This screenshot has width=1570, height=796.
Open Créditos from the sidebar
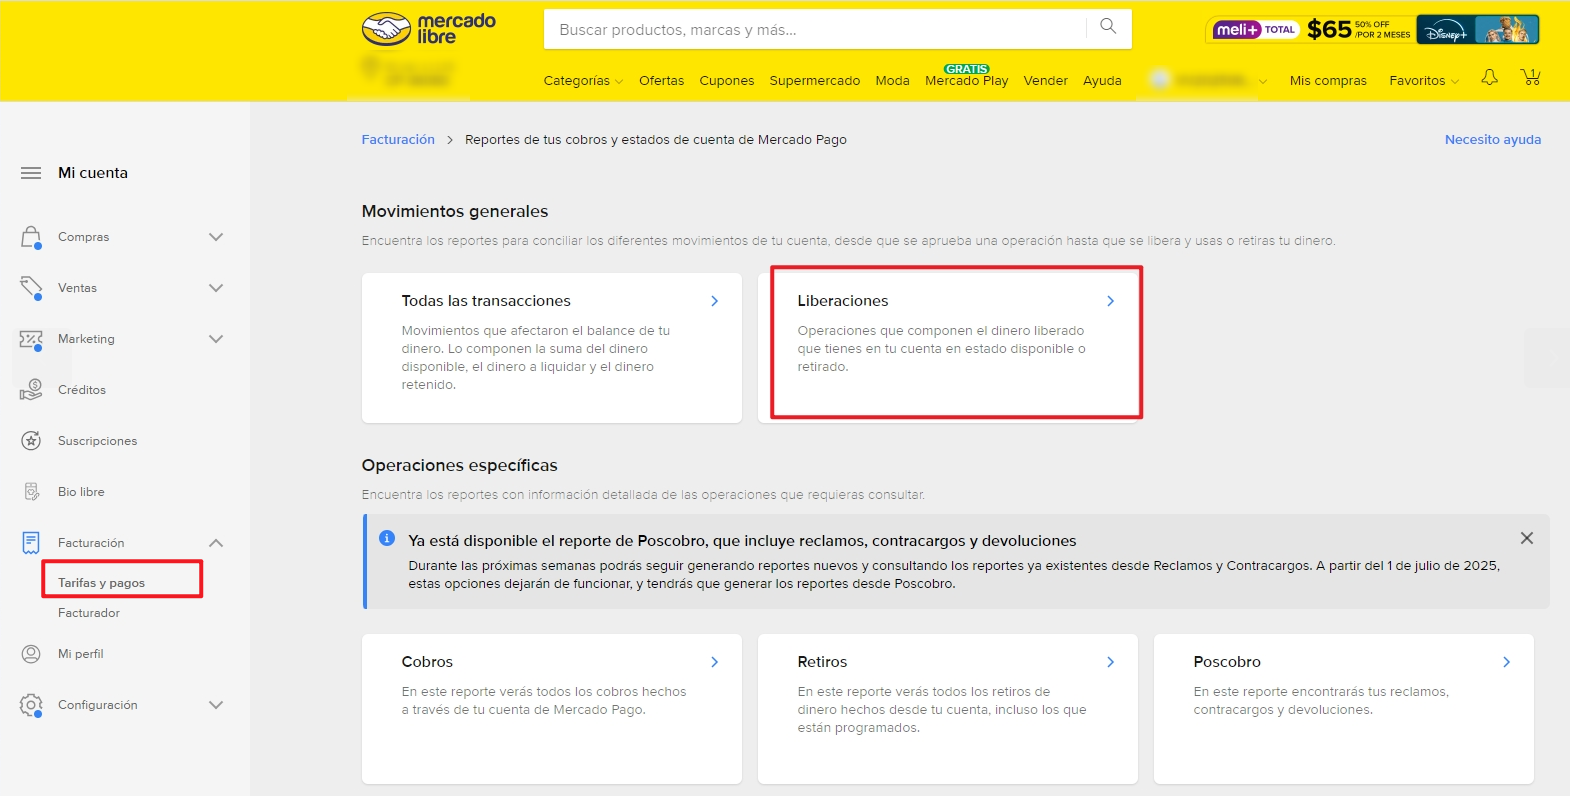click(81, 390)
